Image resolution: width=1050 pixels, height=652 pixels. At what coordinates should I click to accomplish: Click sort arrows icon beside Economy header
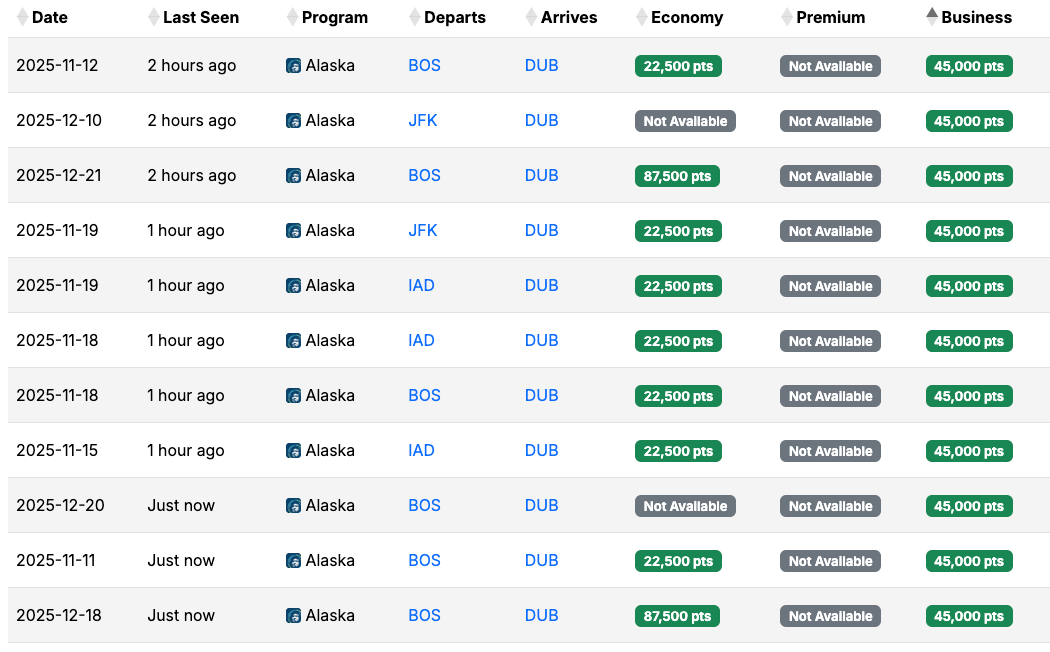point(641,17)
